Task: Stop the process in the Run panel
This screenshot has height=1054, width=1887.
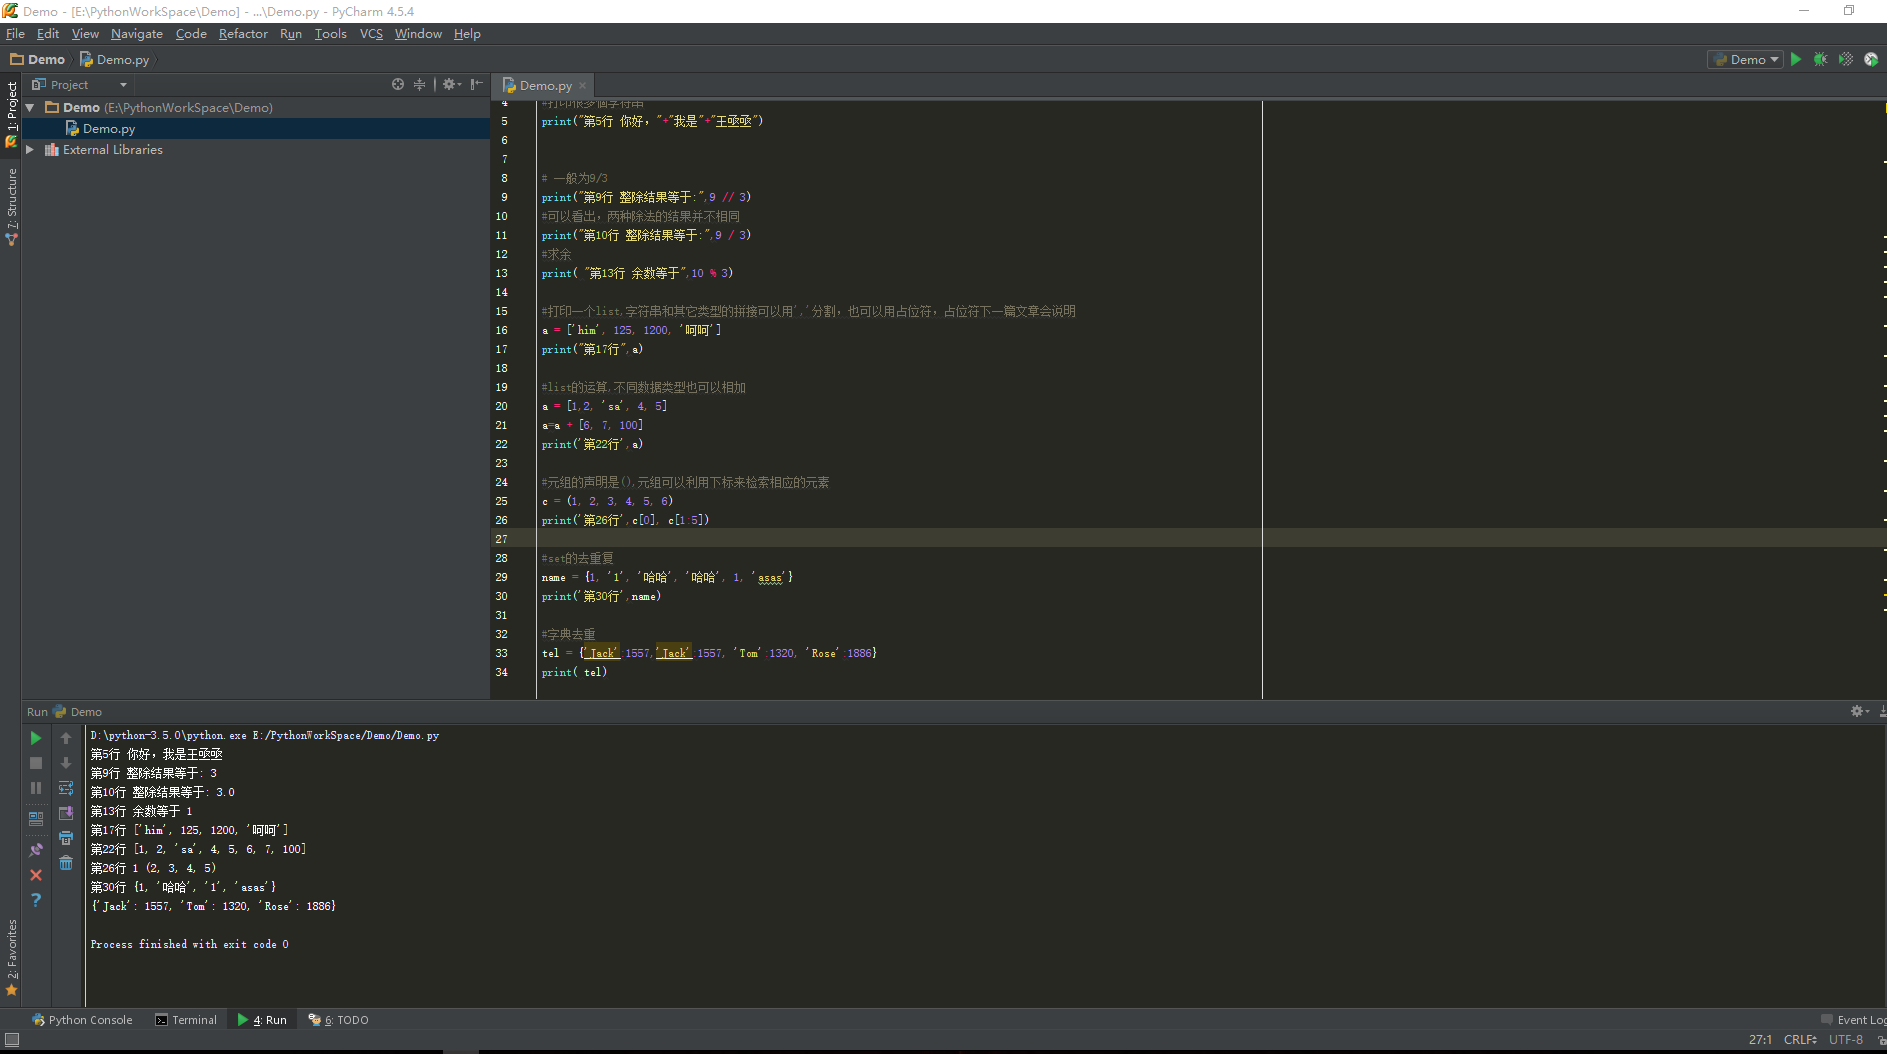Action: pyautogui.click(x=36, y=763)
